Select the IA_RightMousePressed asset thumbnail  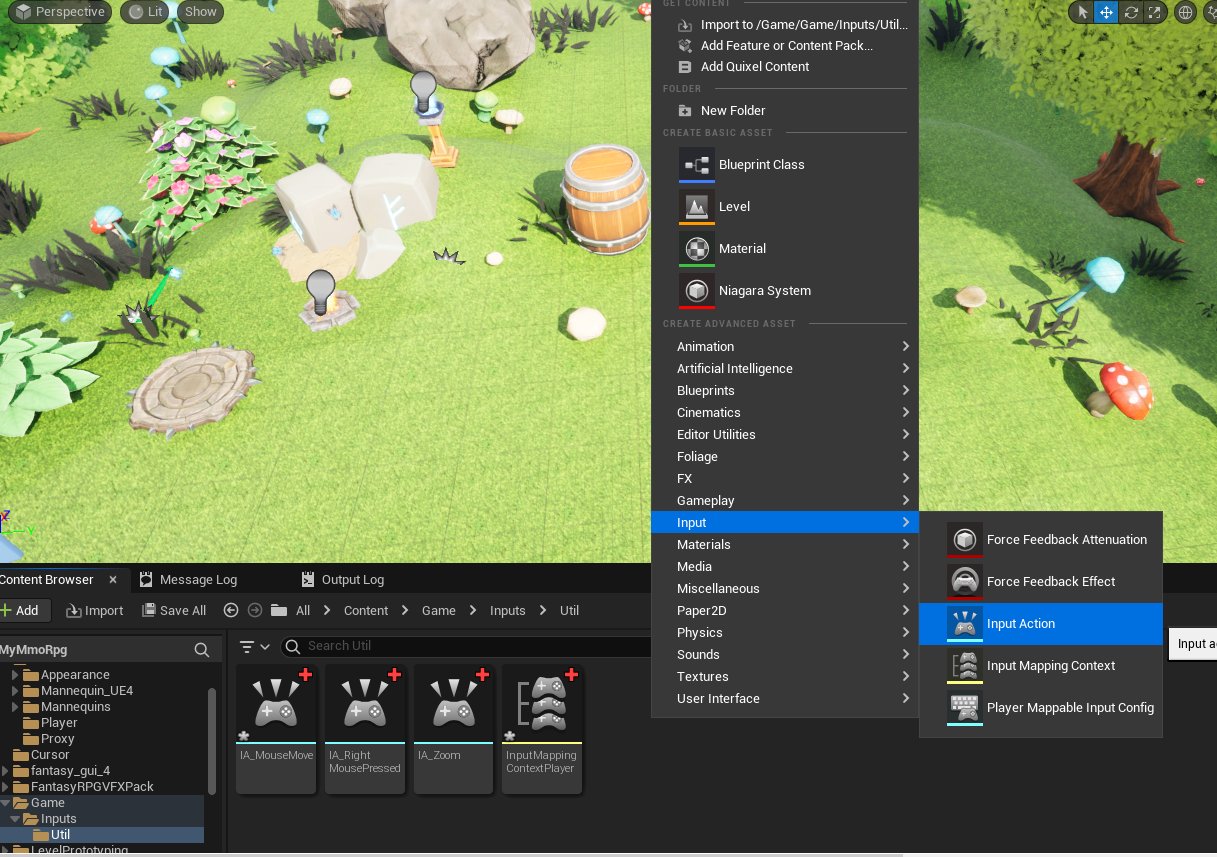[x=364, y=728]
